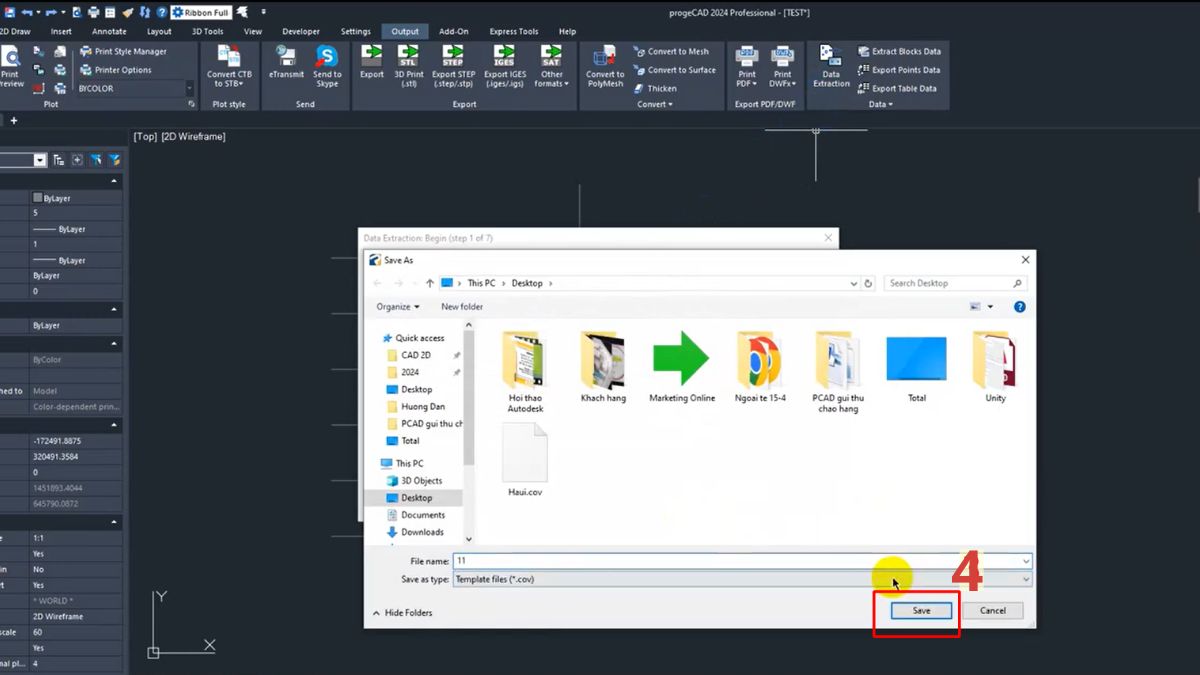Click the ByLayer color swatch in properties
The height and width of the screenshot is (675, 1200).
click(36, 197)
